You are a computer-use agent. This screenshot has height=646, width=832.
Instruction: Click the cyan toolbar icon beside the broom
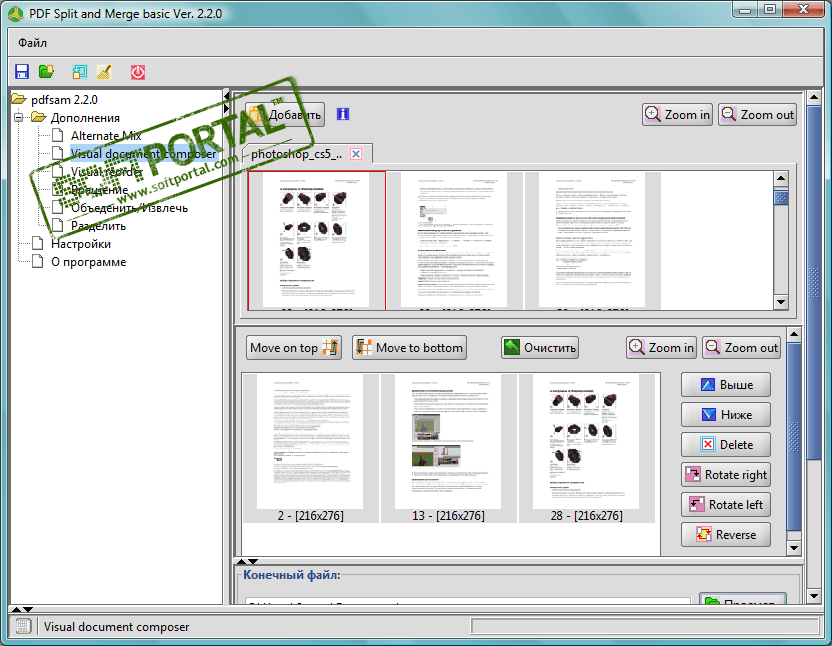pyautogui.click(x=80, y=72)
